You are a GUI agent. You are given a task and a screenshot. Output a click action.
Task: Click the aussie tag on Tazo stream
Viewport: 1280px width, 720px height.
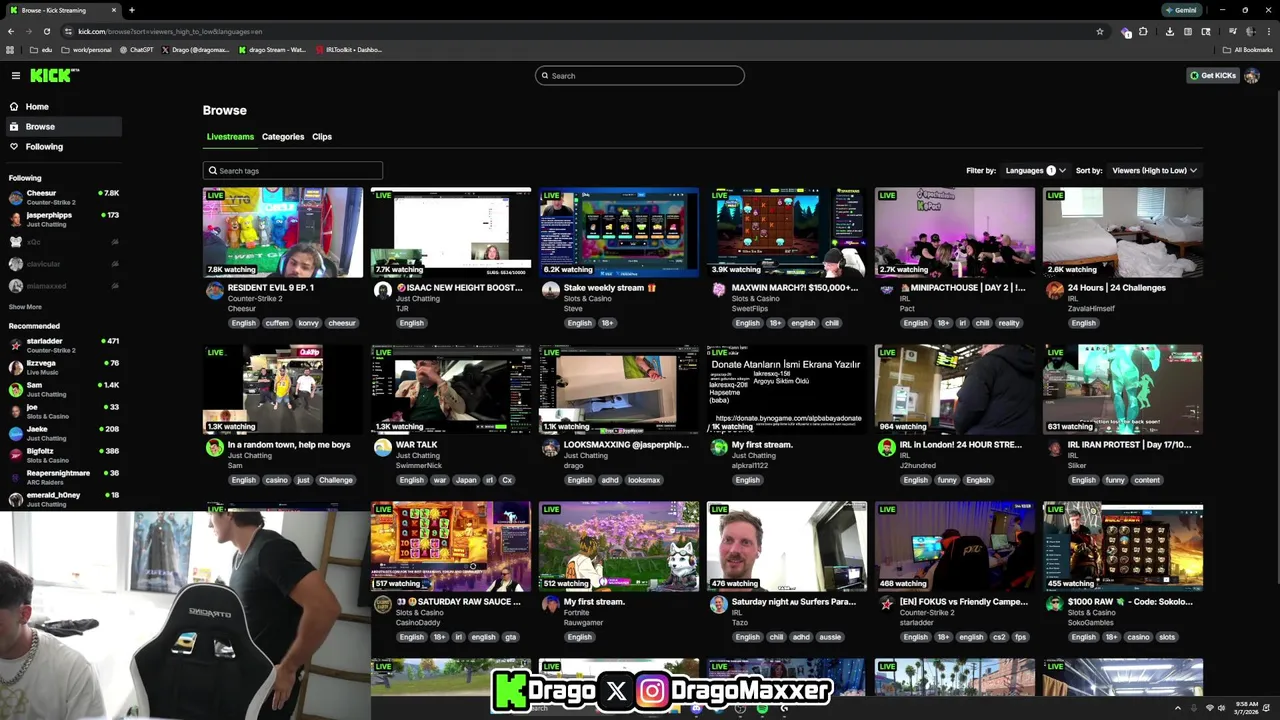[830, 637]
